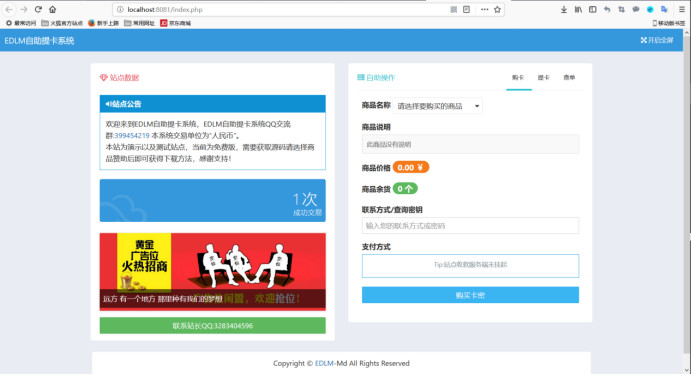Click the browser forward arrow
Viewport: 692px width, 375px height.
23,9
